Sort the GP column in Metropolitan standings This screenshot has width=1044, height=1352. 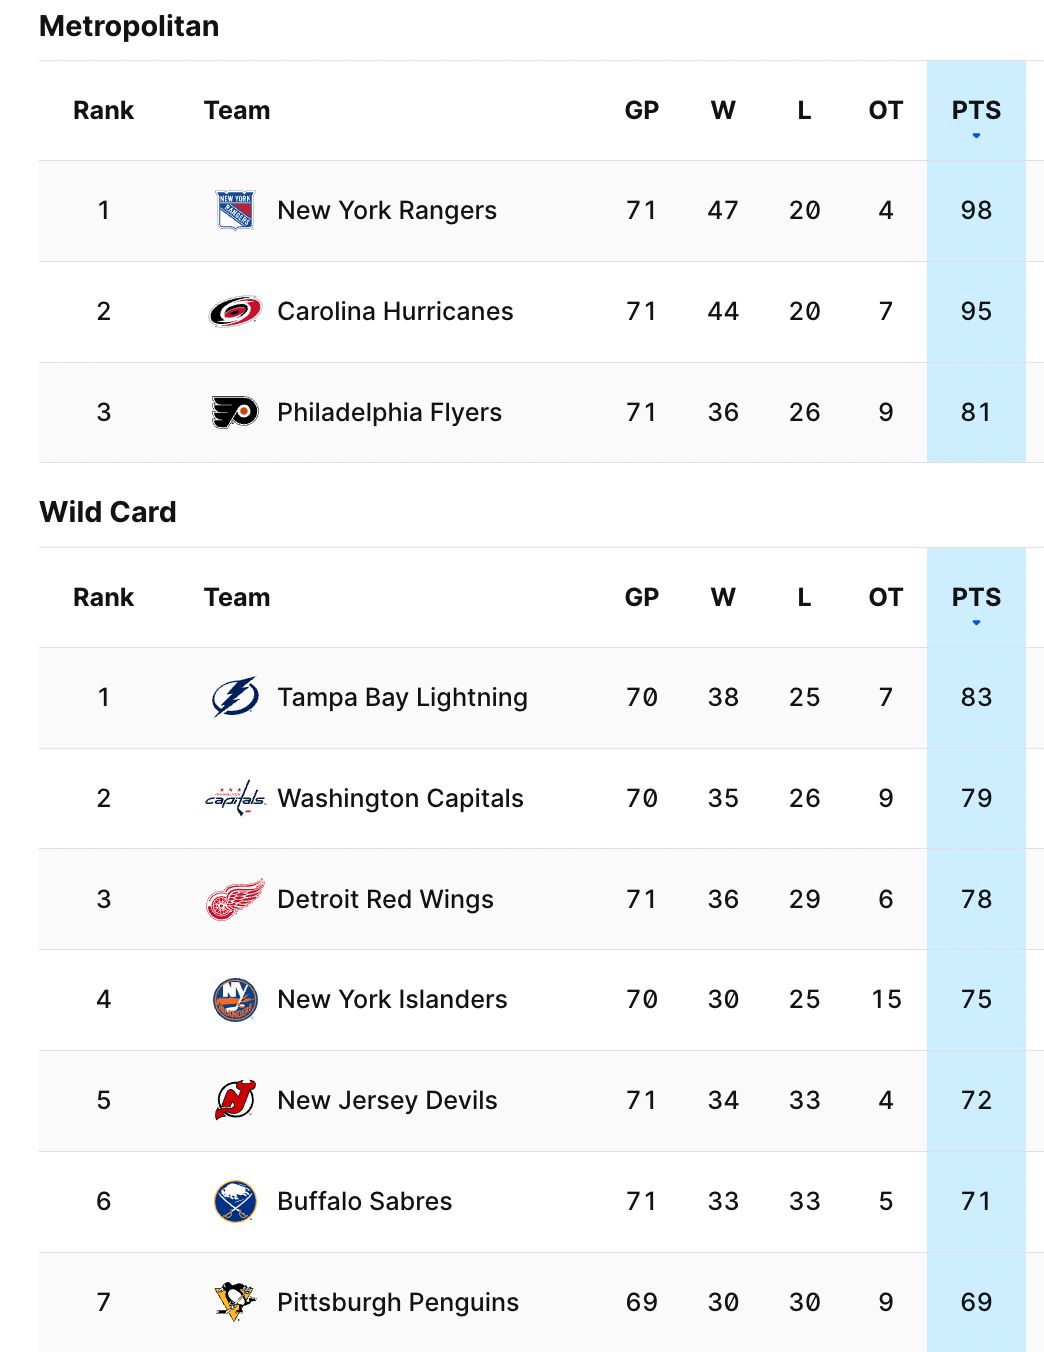click(x=642, y=110)
